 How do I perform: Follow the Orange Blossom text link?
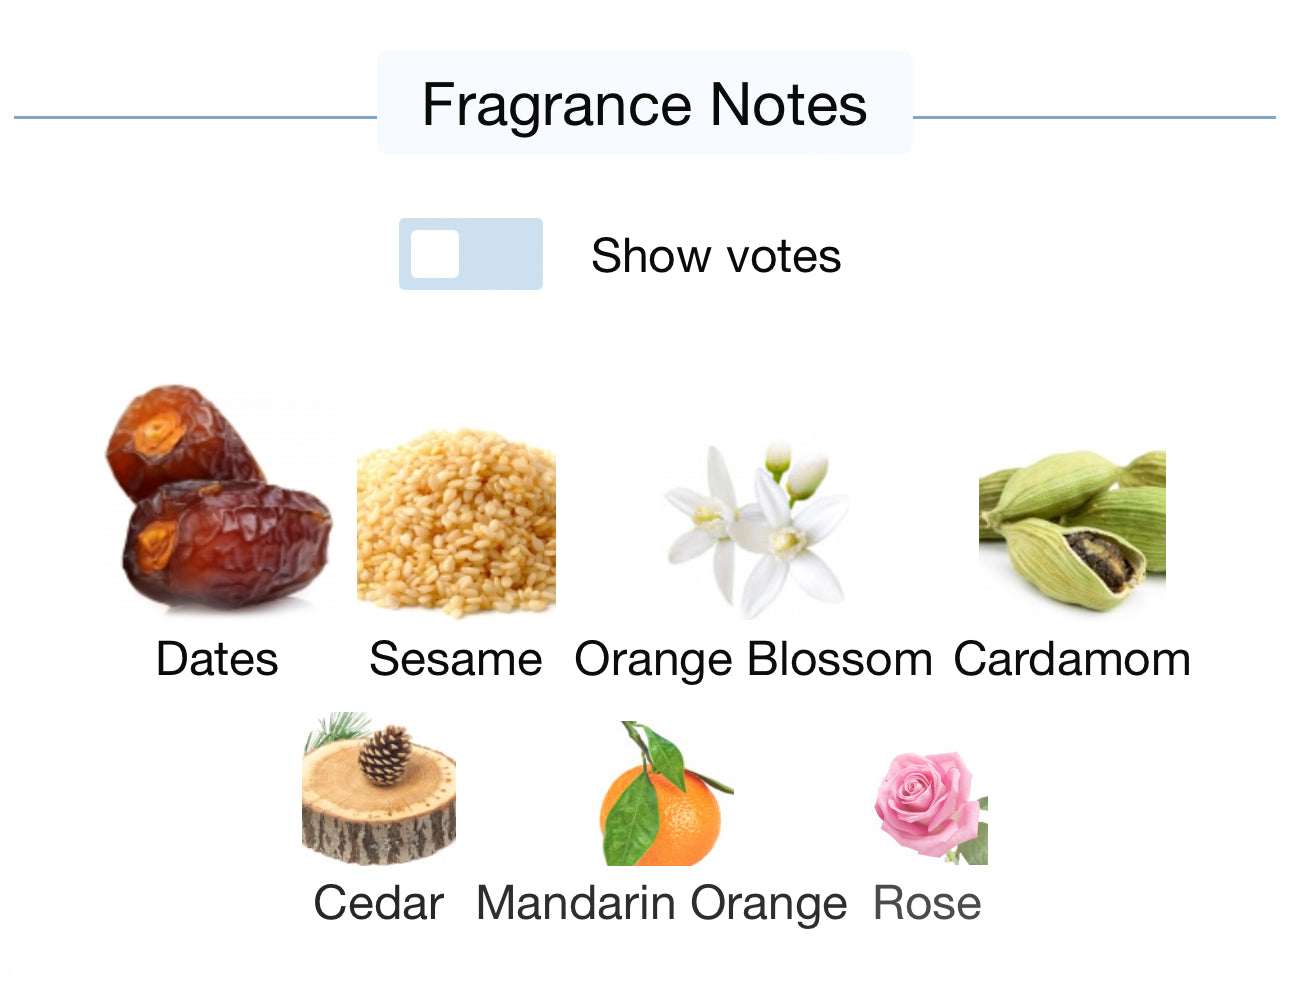[753, 660]
